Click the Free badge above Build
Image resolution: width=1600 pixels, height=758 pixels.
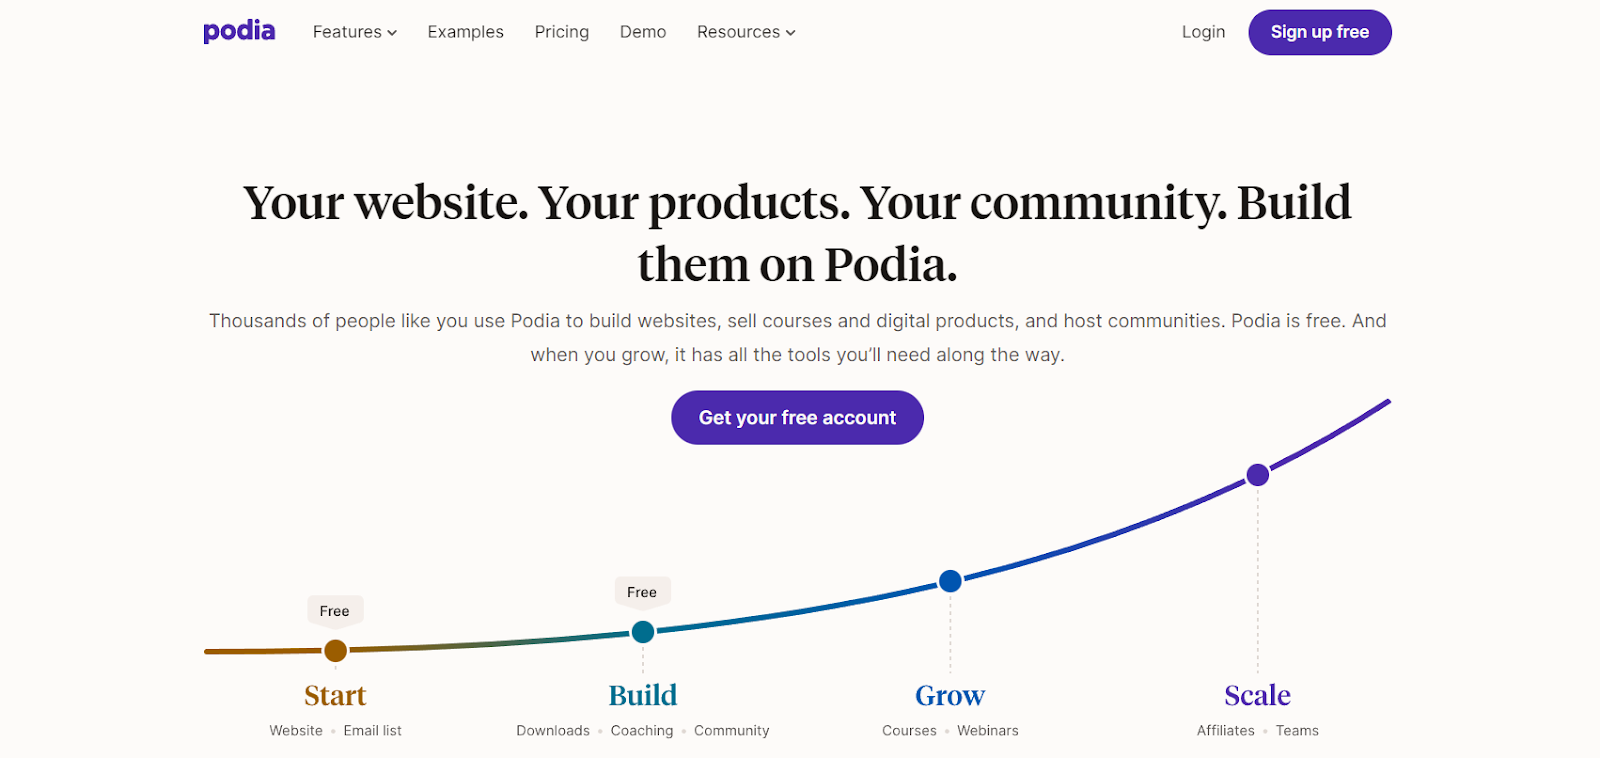[642, 592]
